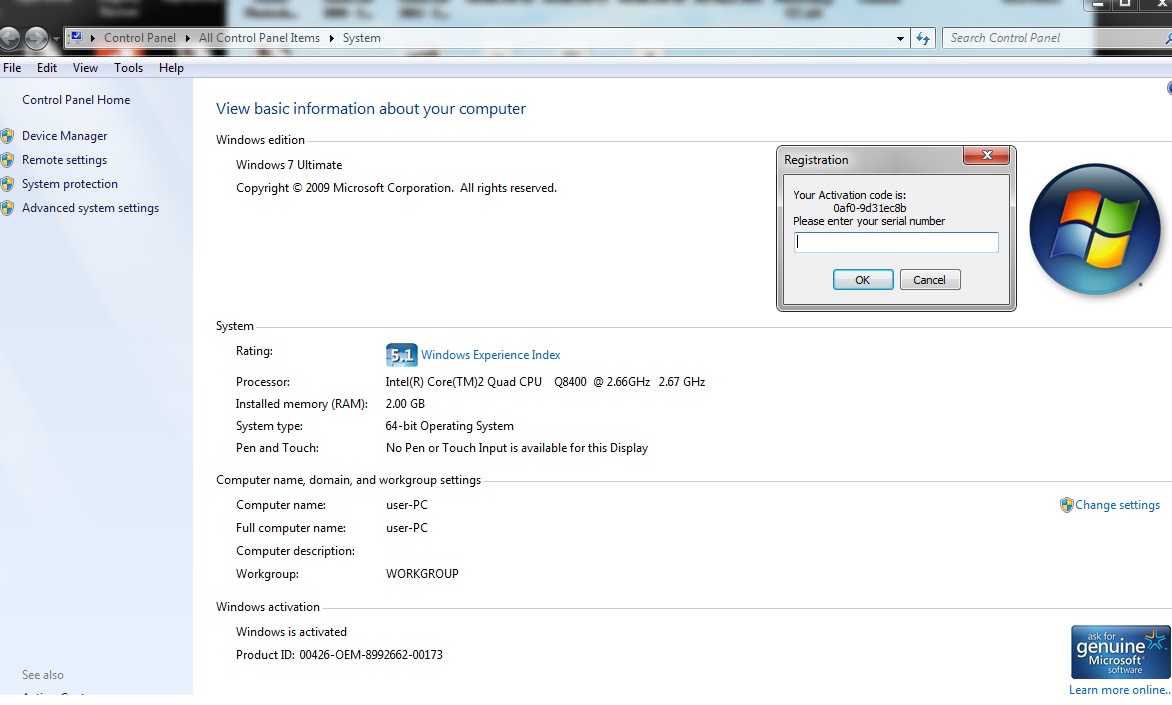The height and width of the screenshot is (705, 1172).
Task: Click the shield icon beside Change settings
Action: (1067, 505)
